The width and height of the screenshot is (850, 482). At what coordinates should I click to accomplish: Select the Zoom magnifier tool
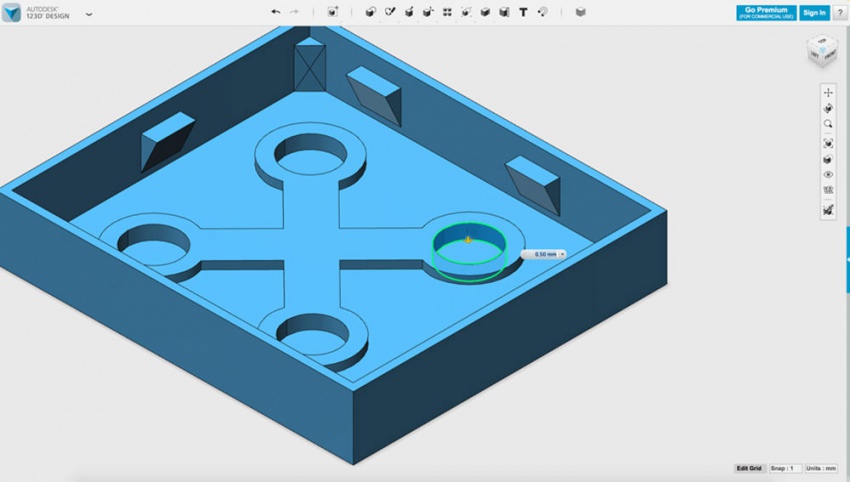tap(828, 124)
